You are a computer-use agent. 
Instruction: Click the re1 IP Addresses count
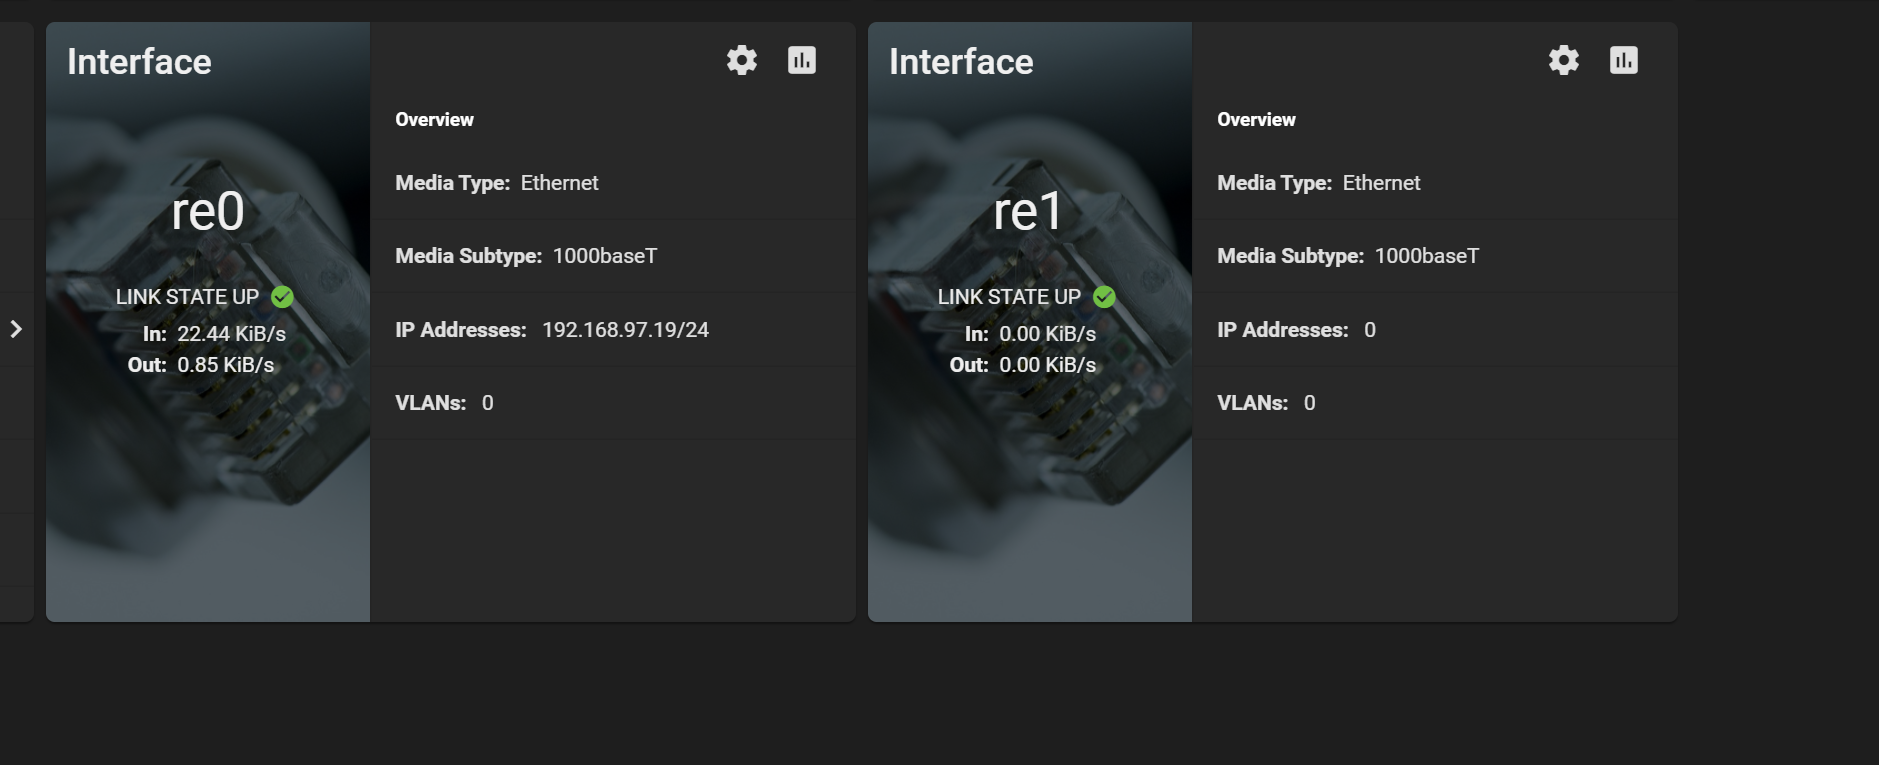[1370, 330]
